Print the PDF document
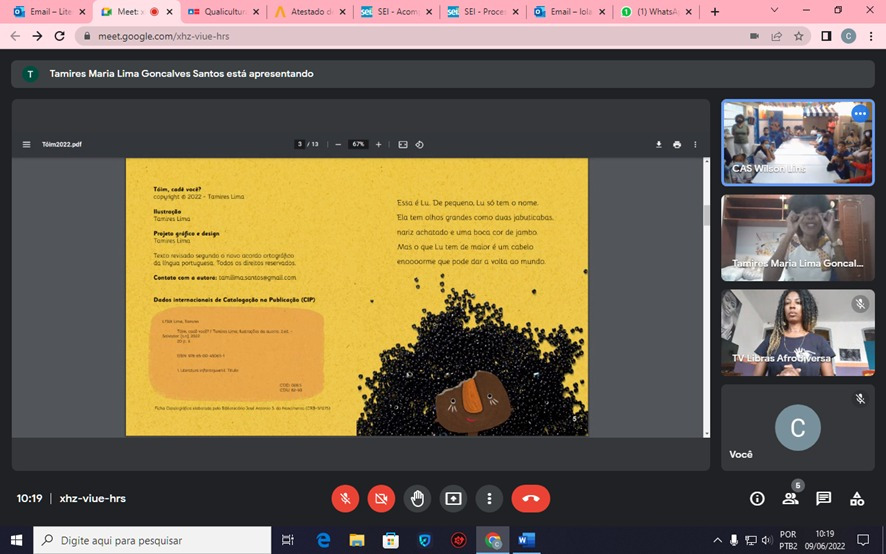 [x=677, y=145]
